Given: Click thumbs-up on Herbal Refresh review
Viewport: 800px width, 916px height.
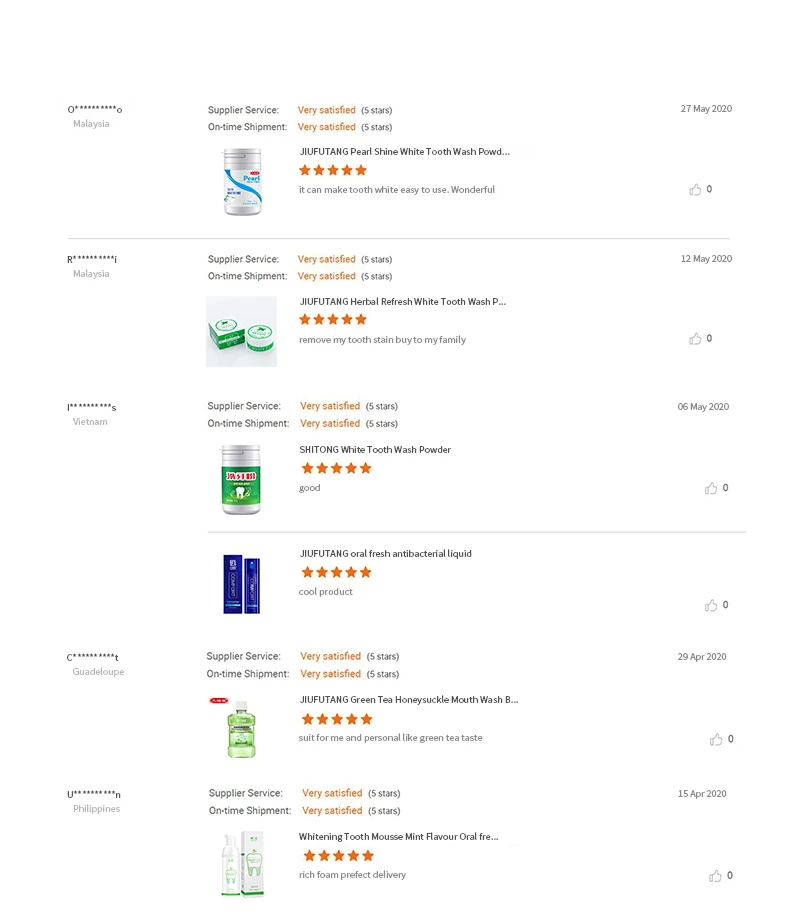Looking at the screenshot, I should (x=695, y=339).
